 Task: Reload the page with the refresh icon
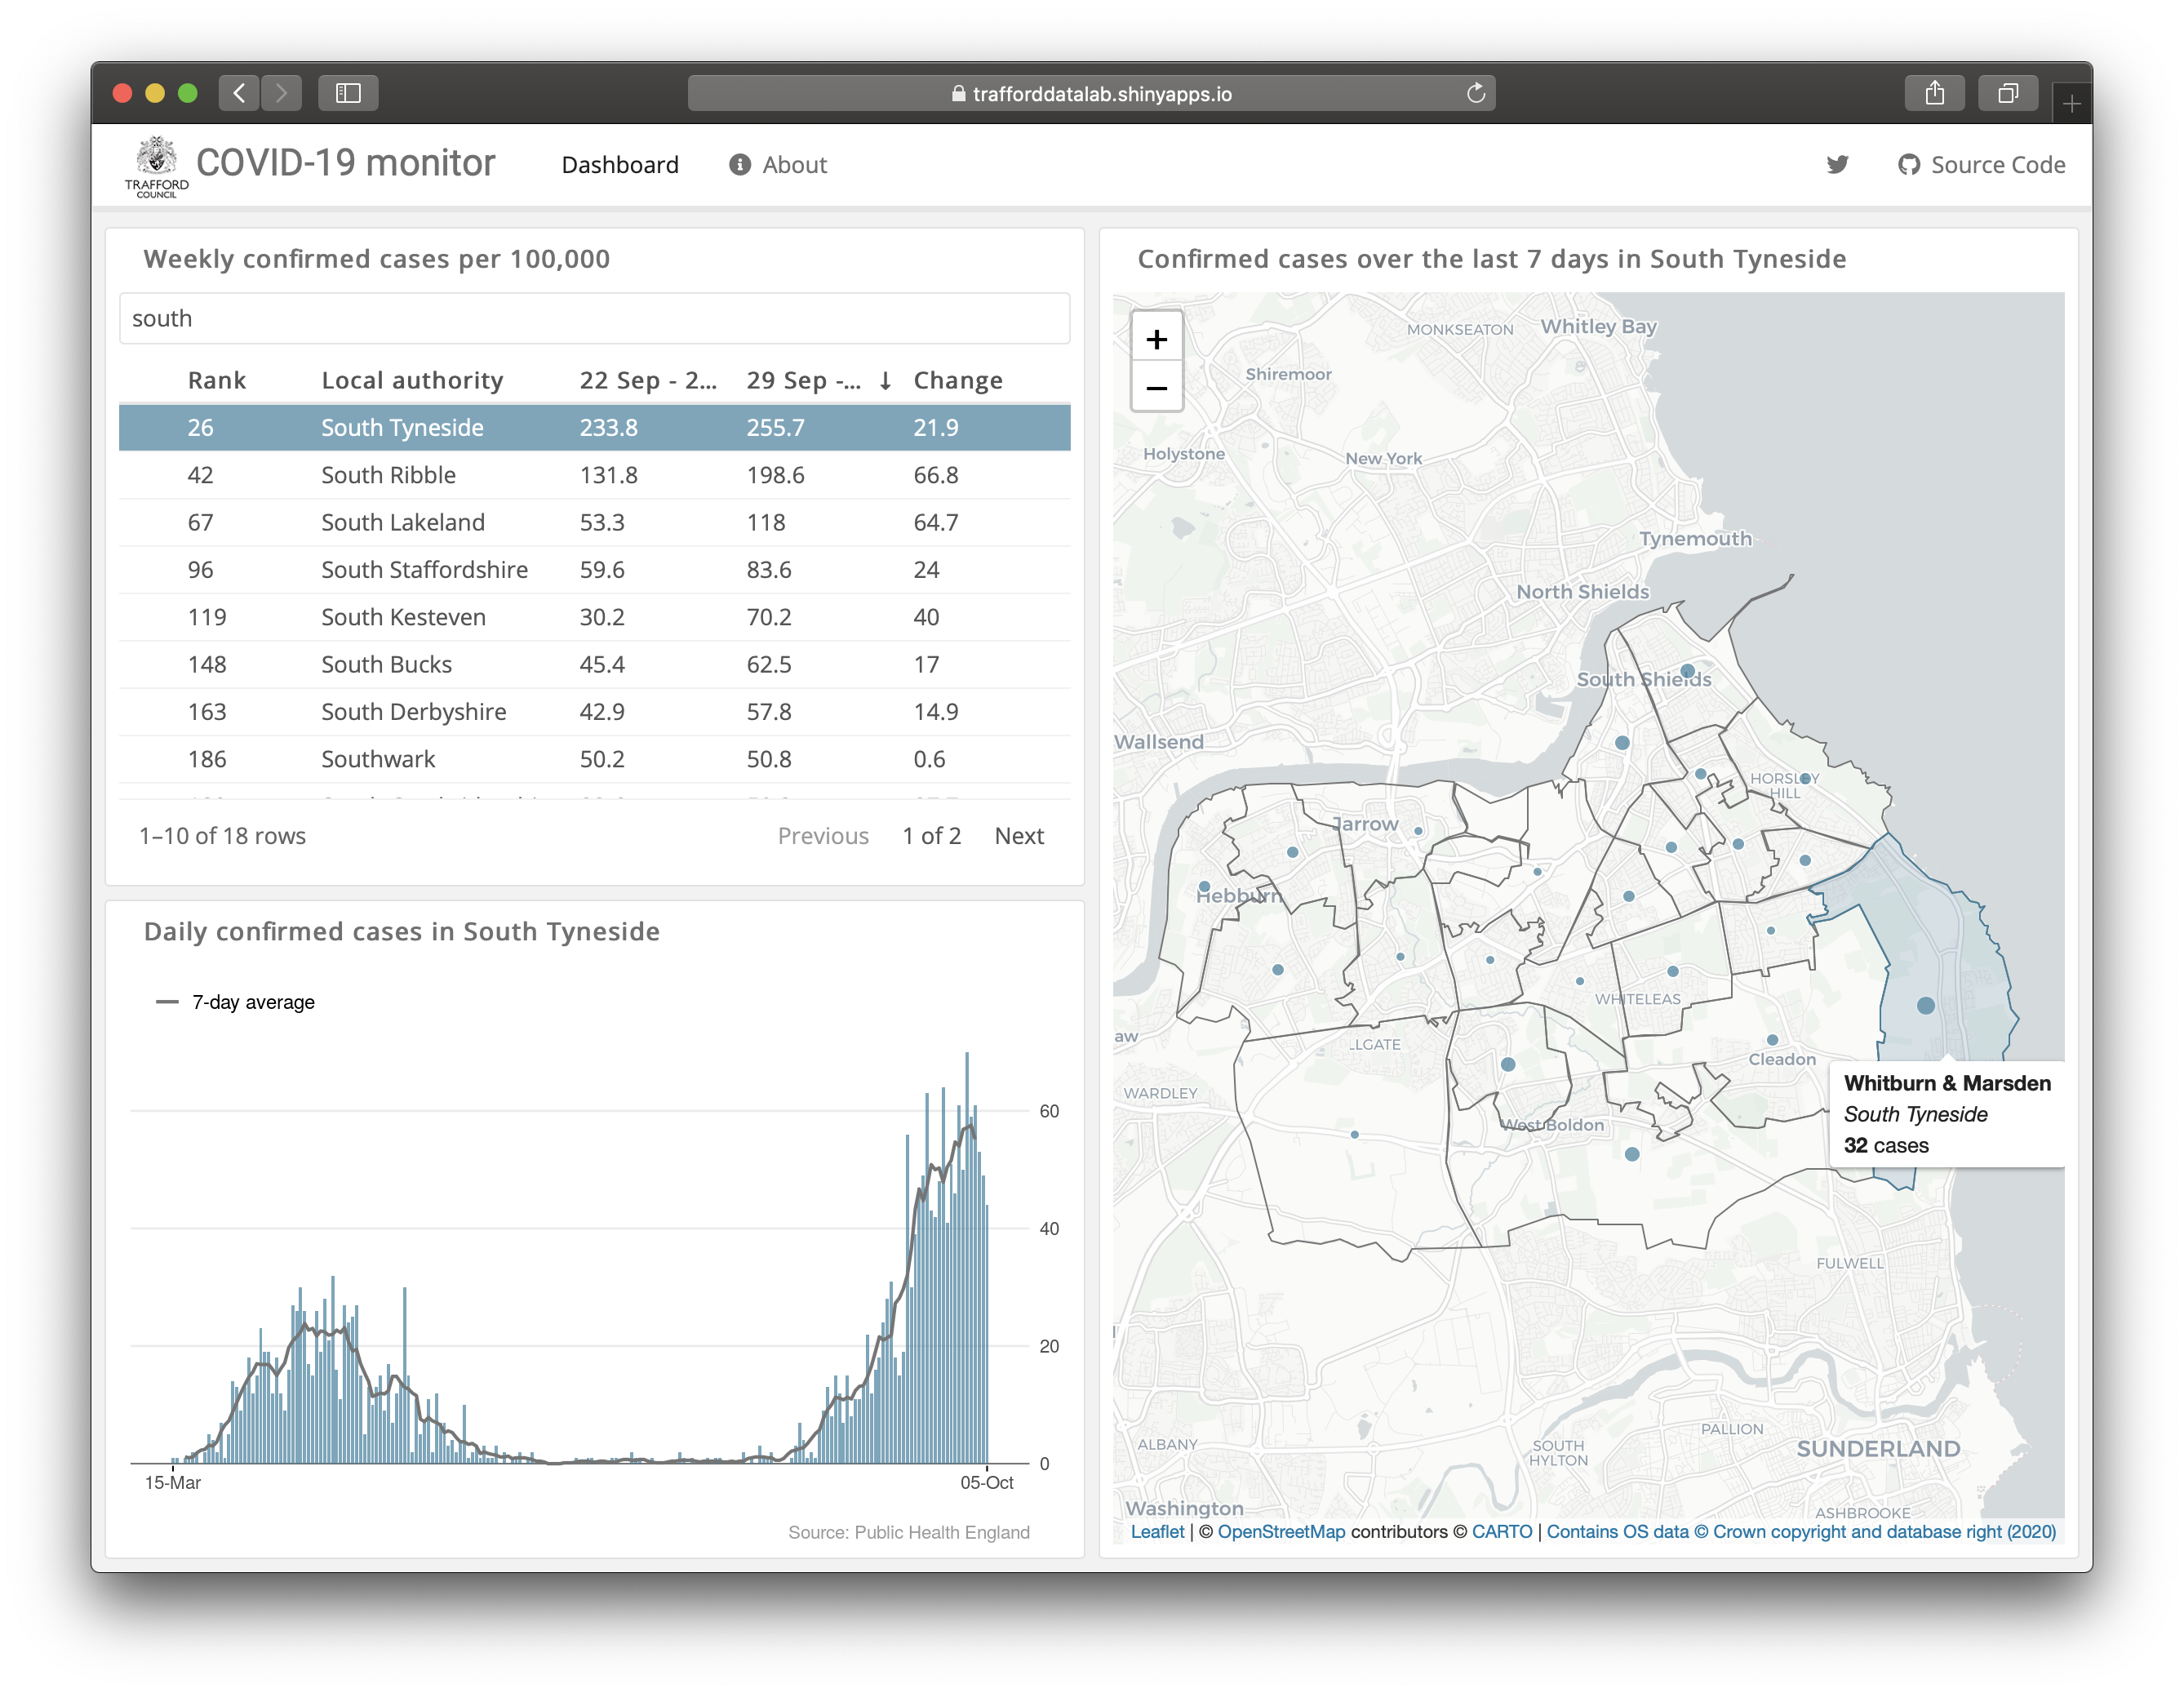pyautogui.click(x=1475, y=94)
